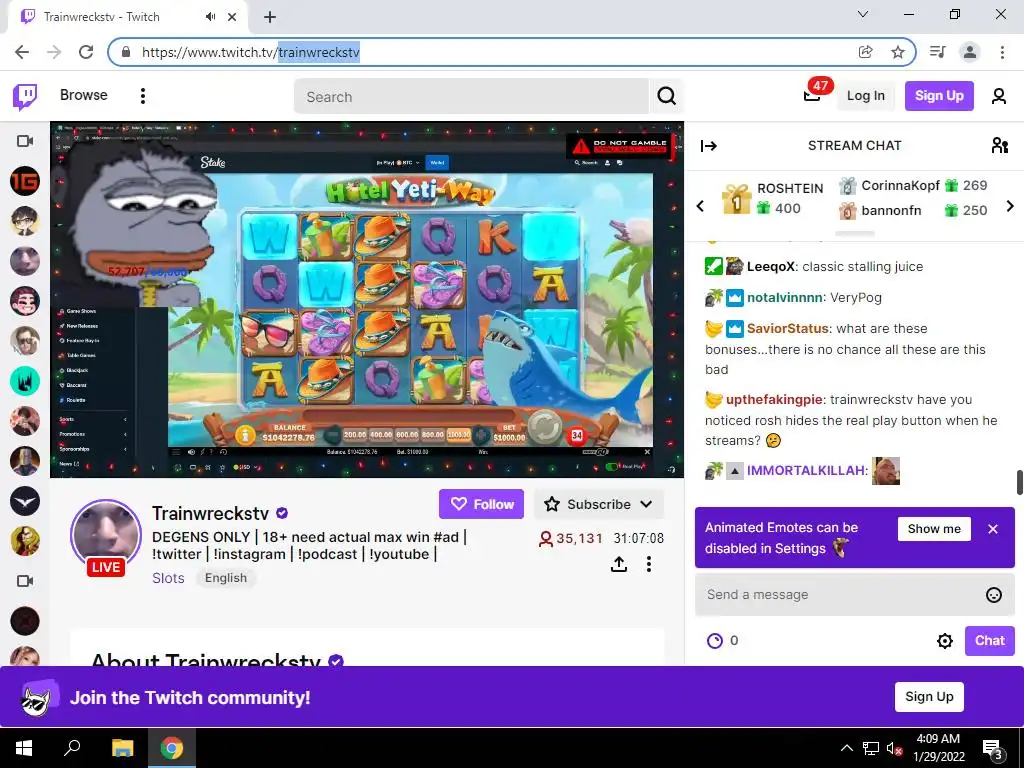Open the vertical three-dot menu beside share
The height and width of the screenshot is (768, 1024).
coord(648,564)
